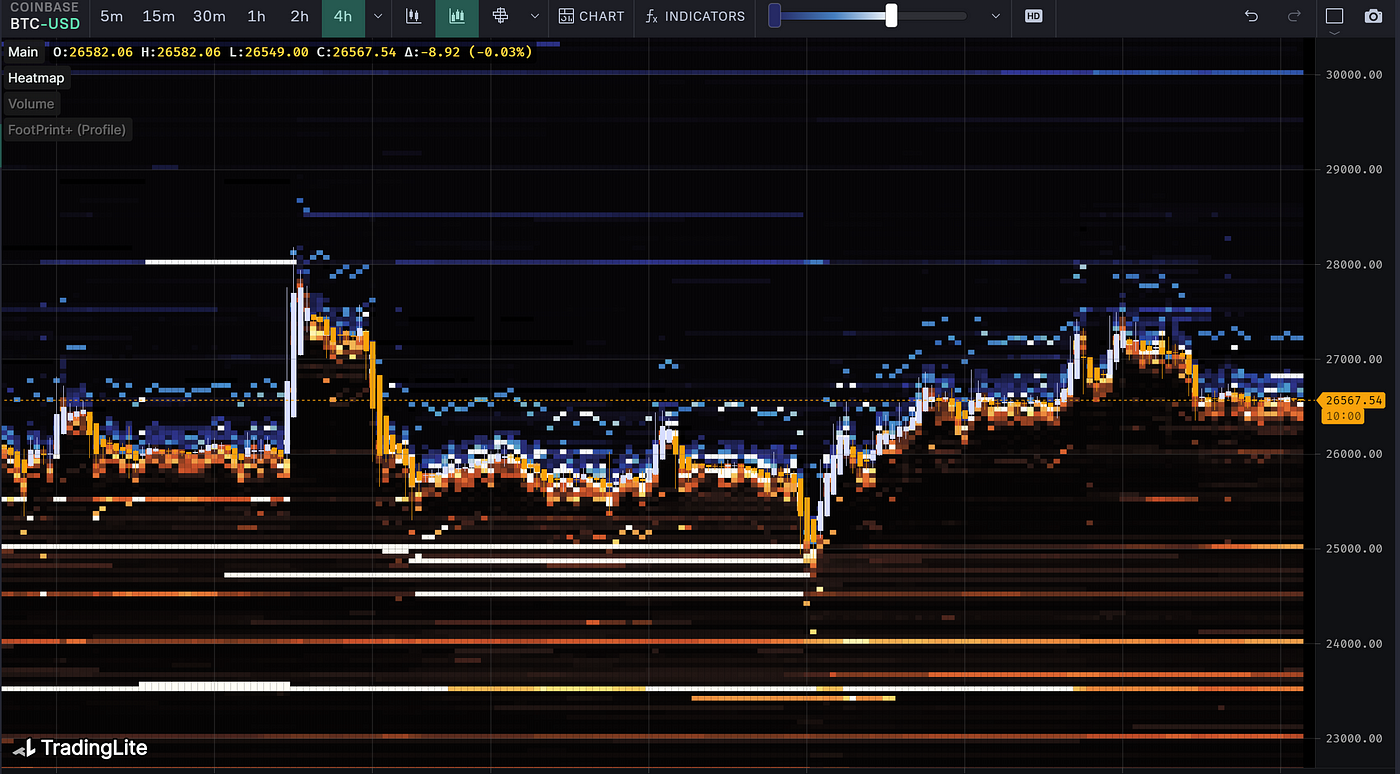This screenshot has width=1400, height=774.
Task: Select the 30m timeframe
Action: click(209, 16)
